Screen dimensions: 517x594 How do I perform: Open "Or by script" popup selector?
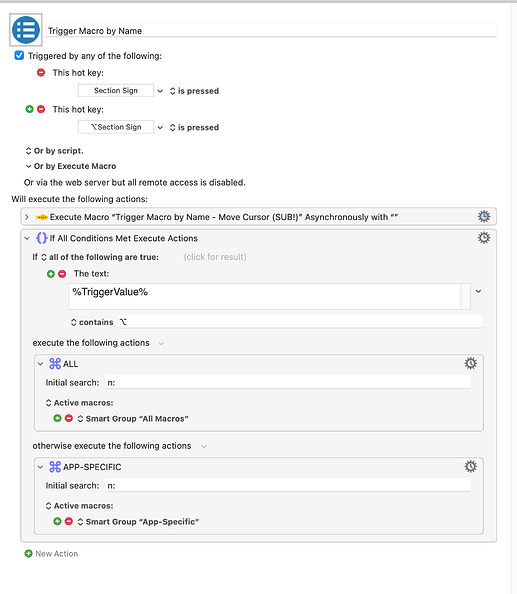tap(54, 151)
